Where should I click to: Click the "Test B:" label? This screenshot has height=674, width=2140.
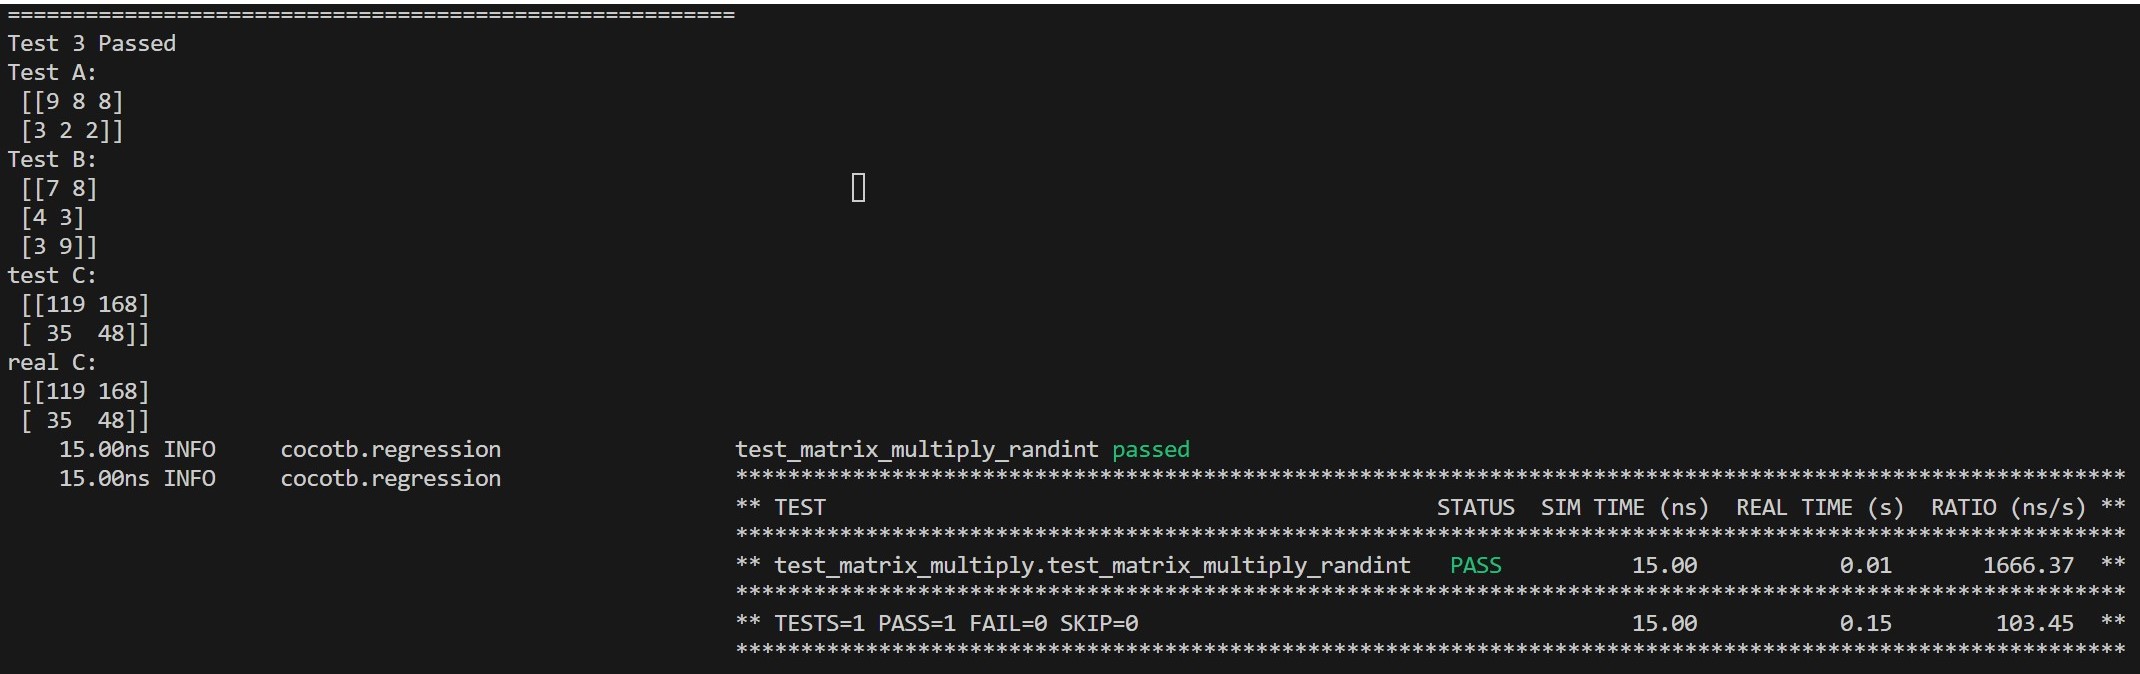(52, 159)
